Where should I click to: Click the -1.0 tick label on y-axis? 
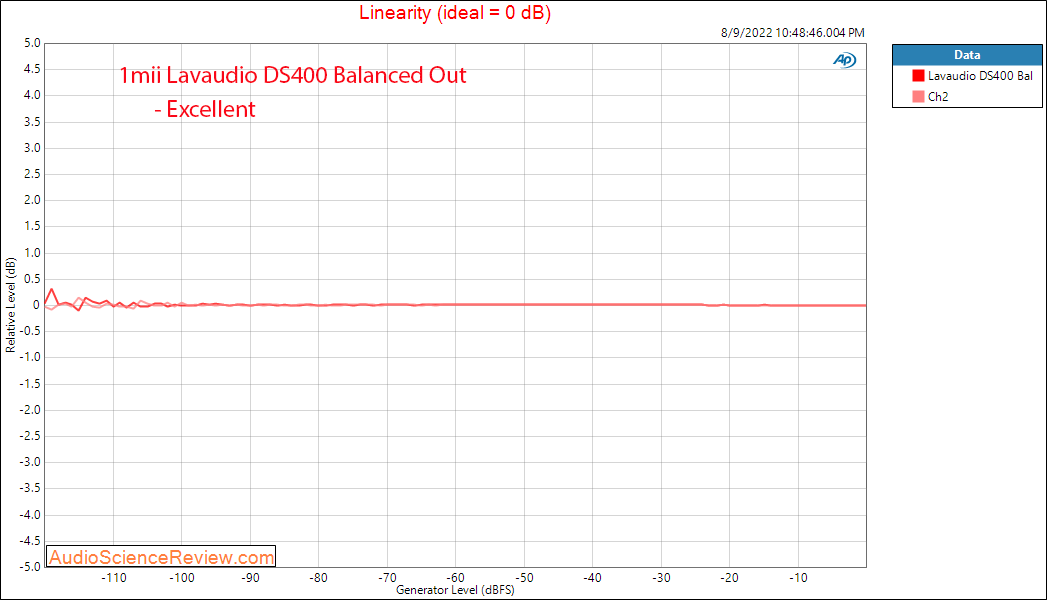(x=30, y=357)
